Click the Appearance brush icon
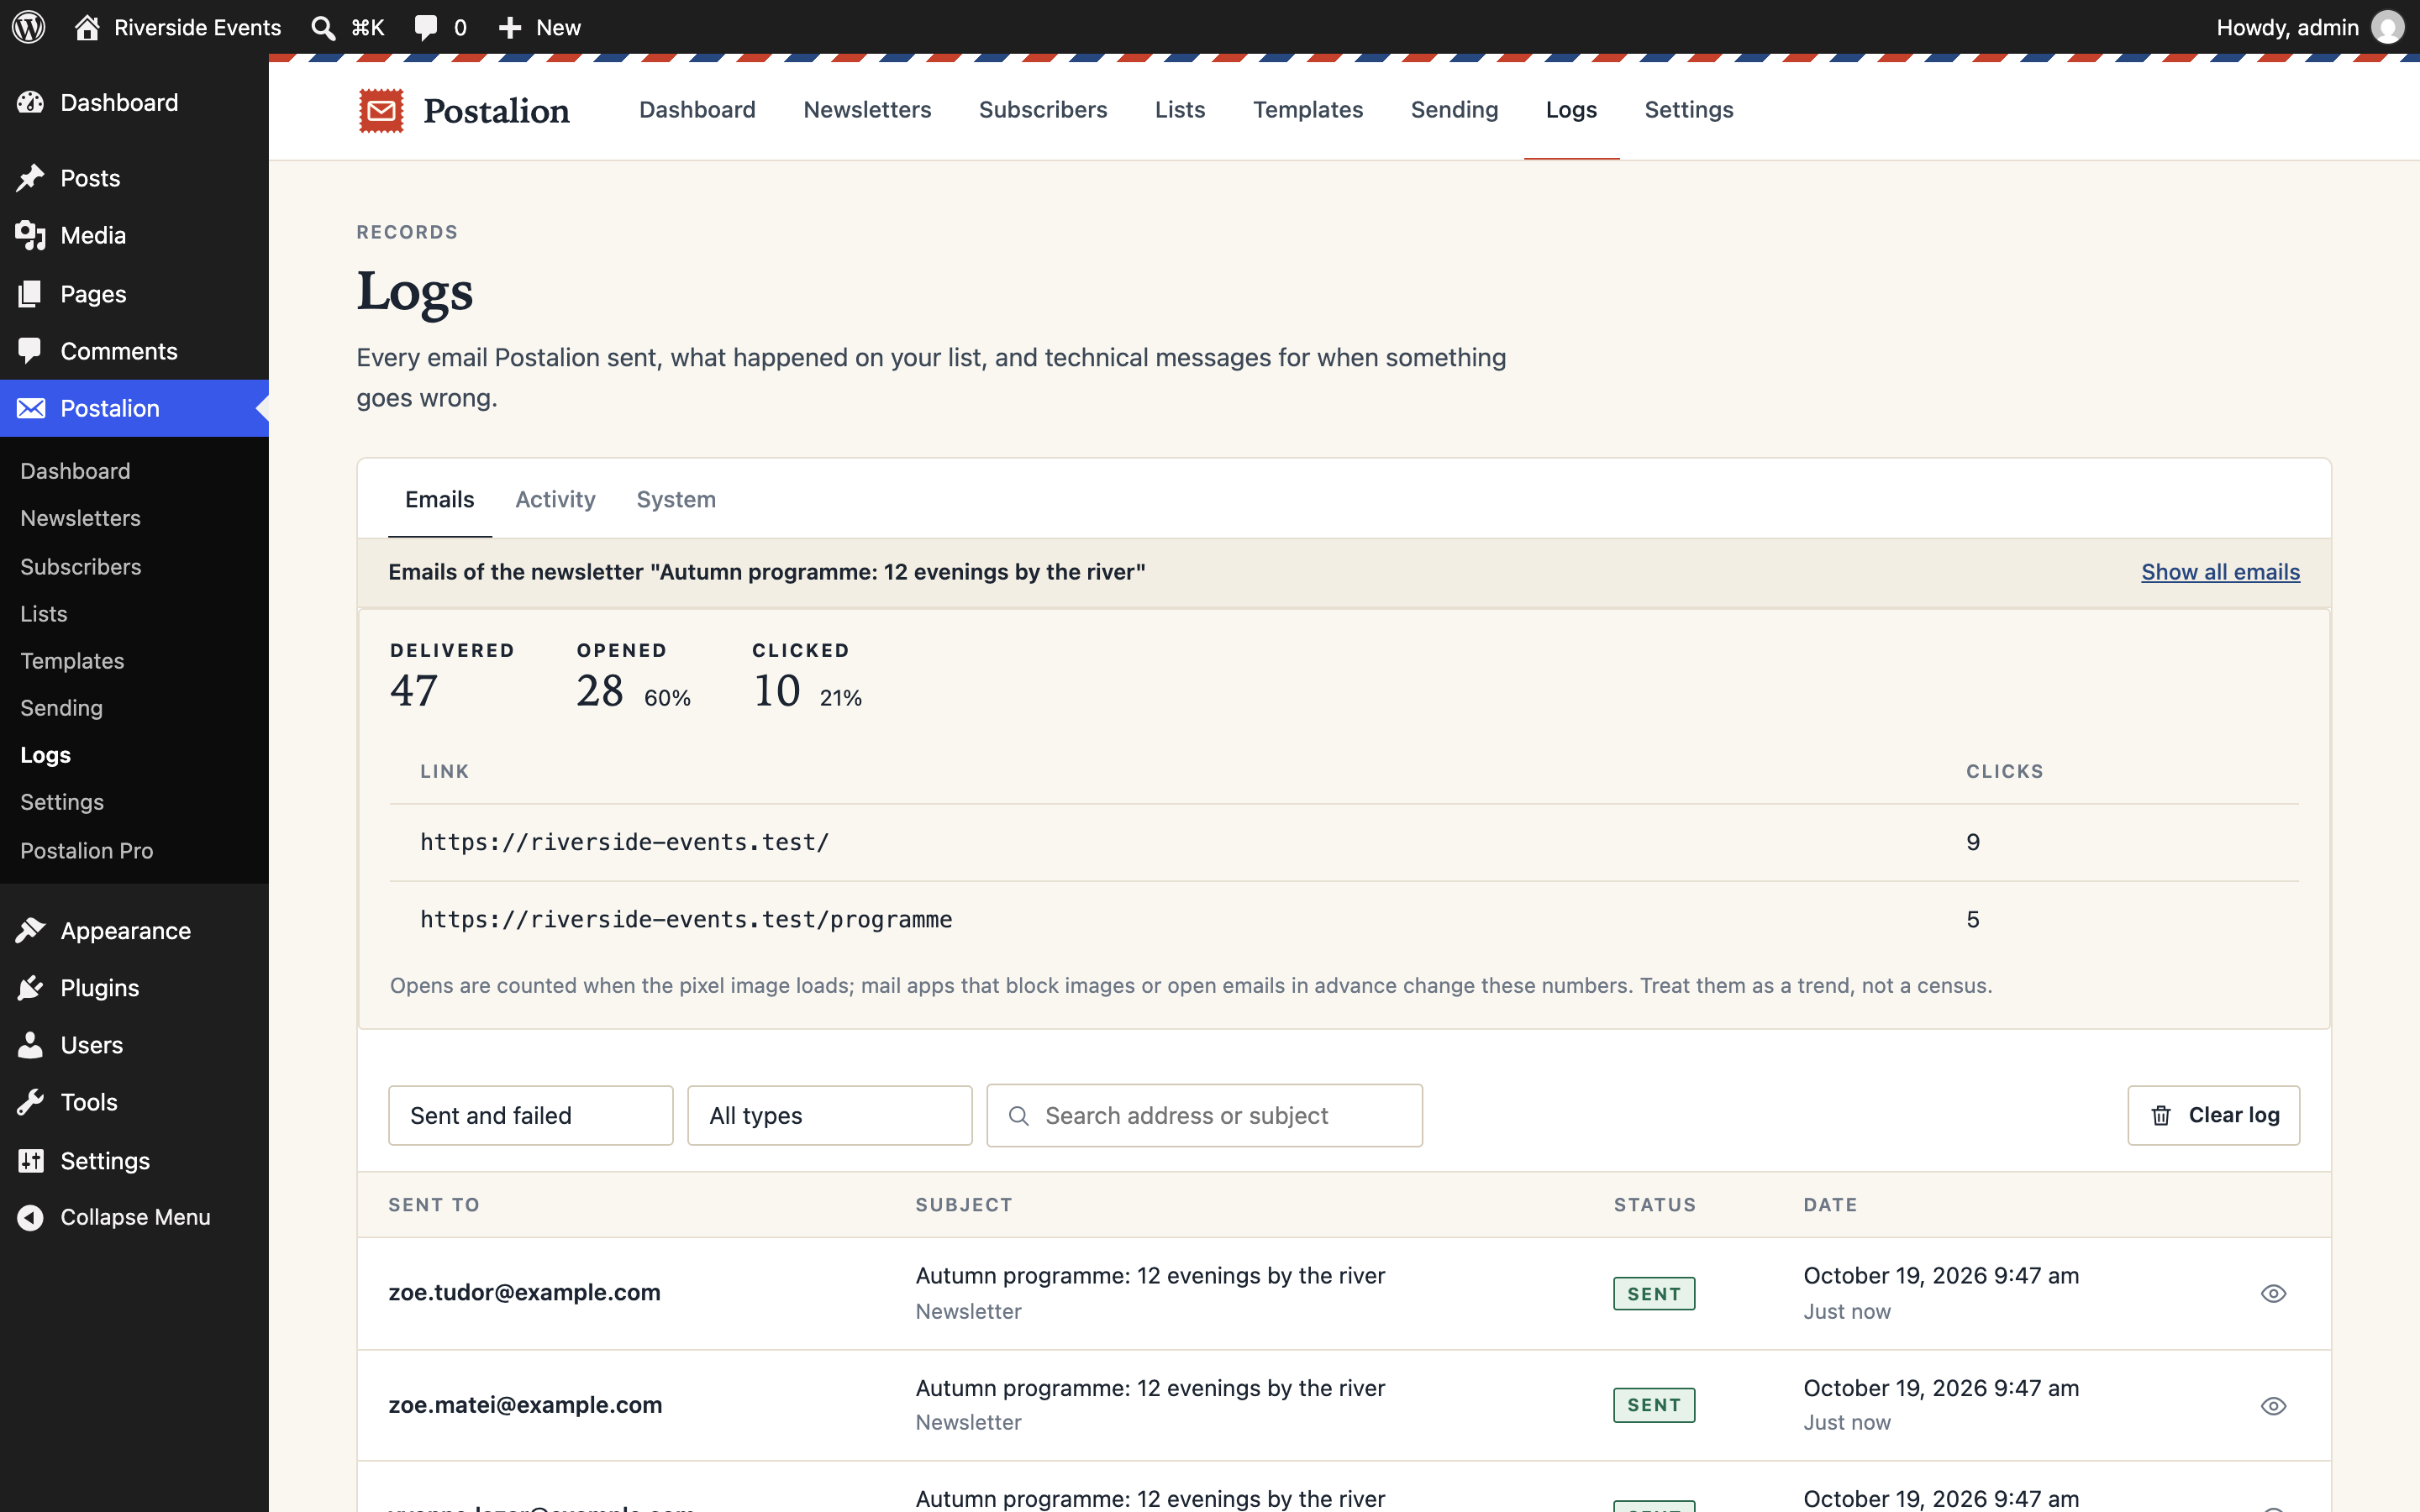The height and width of the screenshot is (1512, 2420). point(30,930)
